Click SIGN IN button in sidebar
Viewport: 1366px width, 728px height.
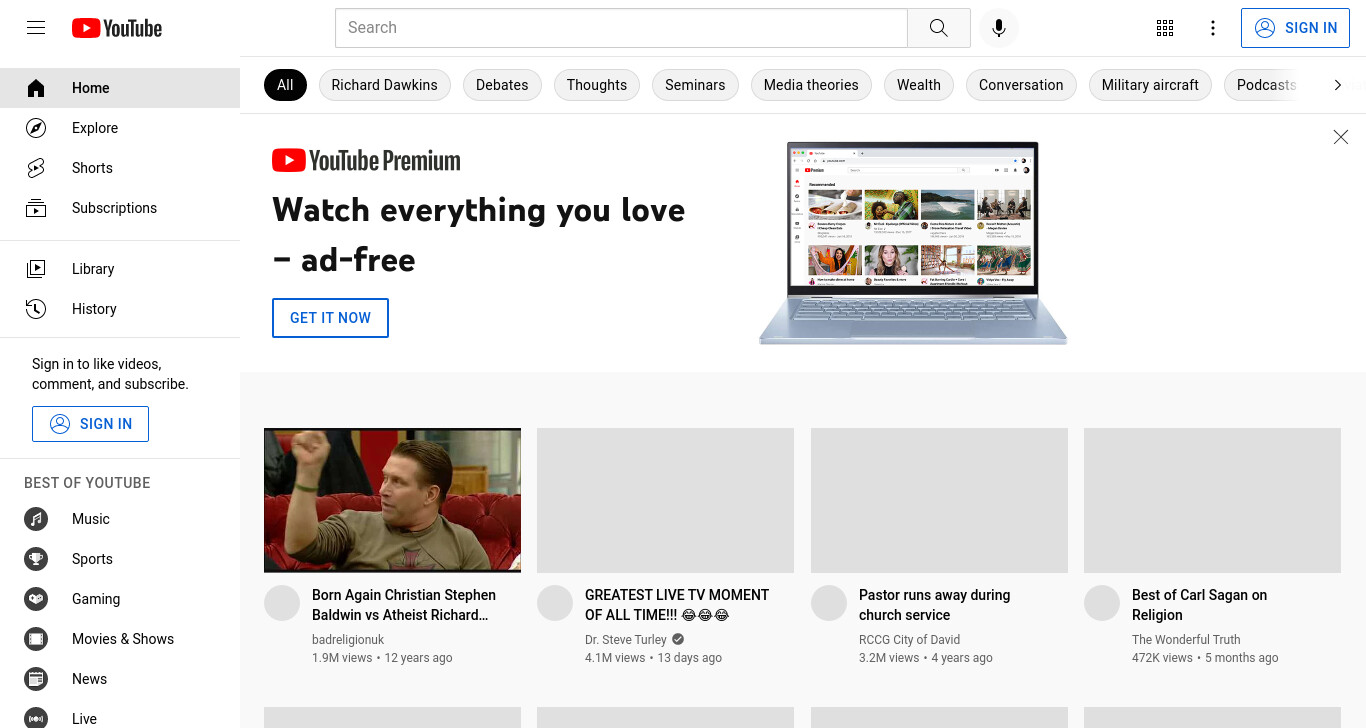[90, 424]
